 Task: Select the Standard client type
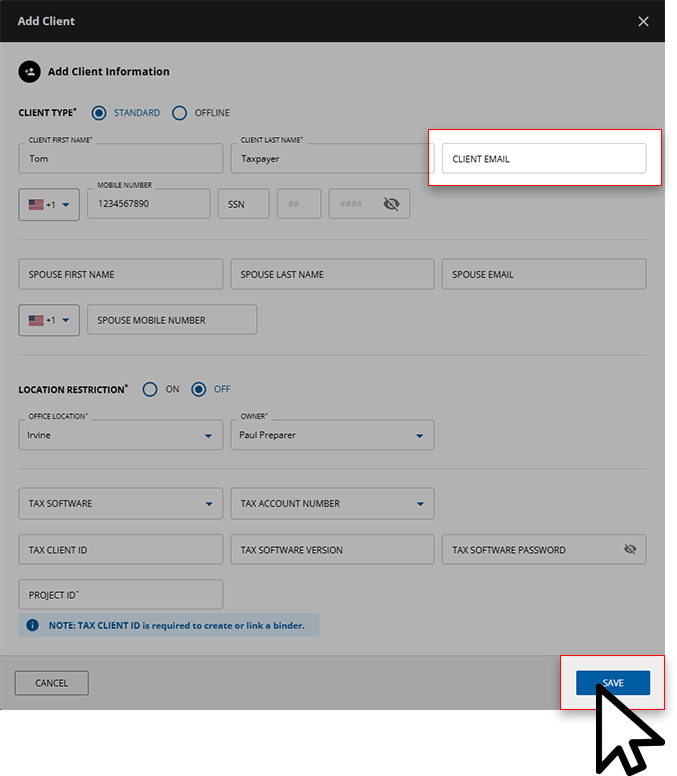(99, 113)
